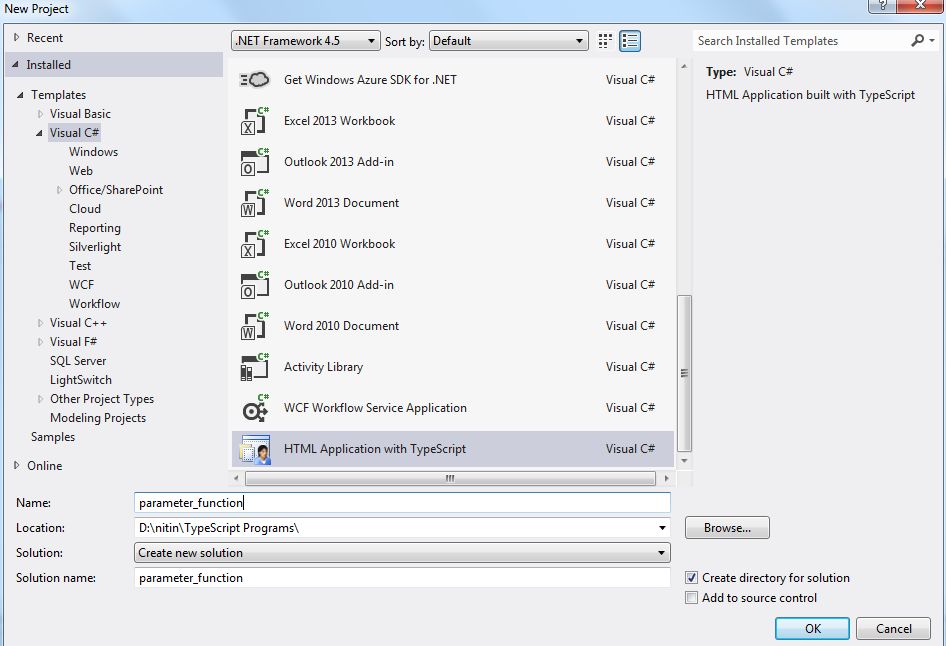946x646 pixels.
Task: Click the WCF Workflow Service Application gear icon
Action: [254, 408]
